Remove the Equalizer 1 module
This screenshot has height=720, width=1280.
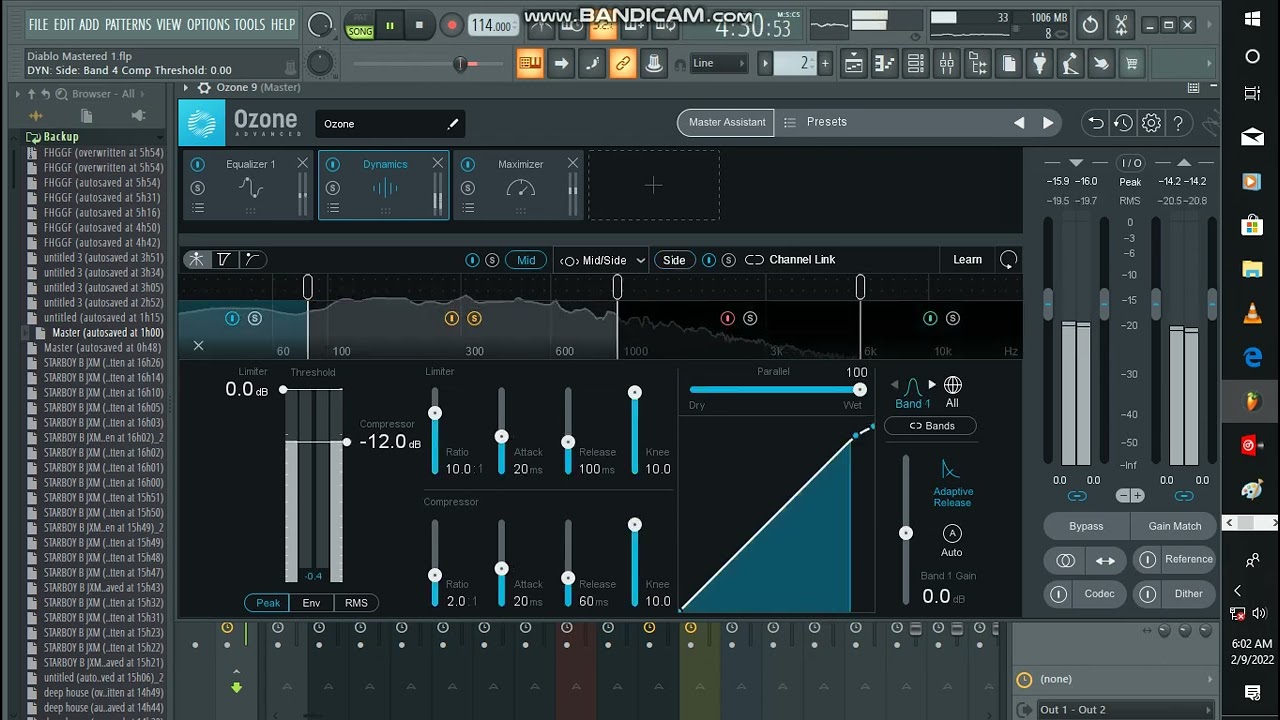[303, 163]
